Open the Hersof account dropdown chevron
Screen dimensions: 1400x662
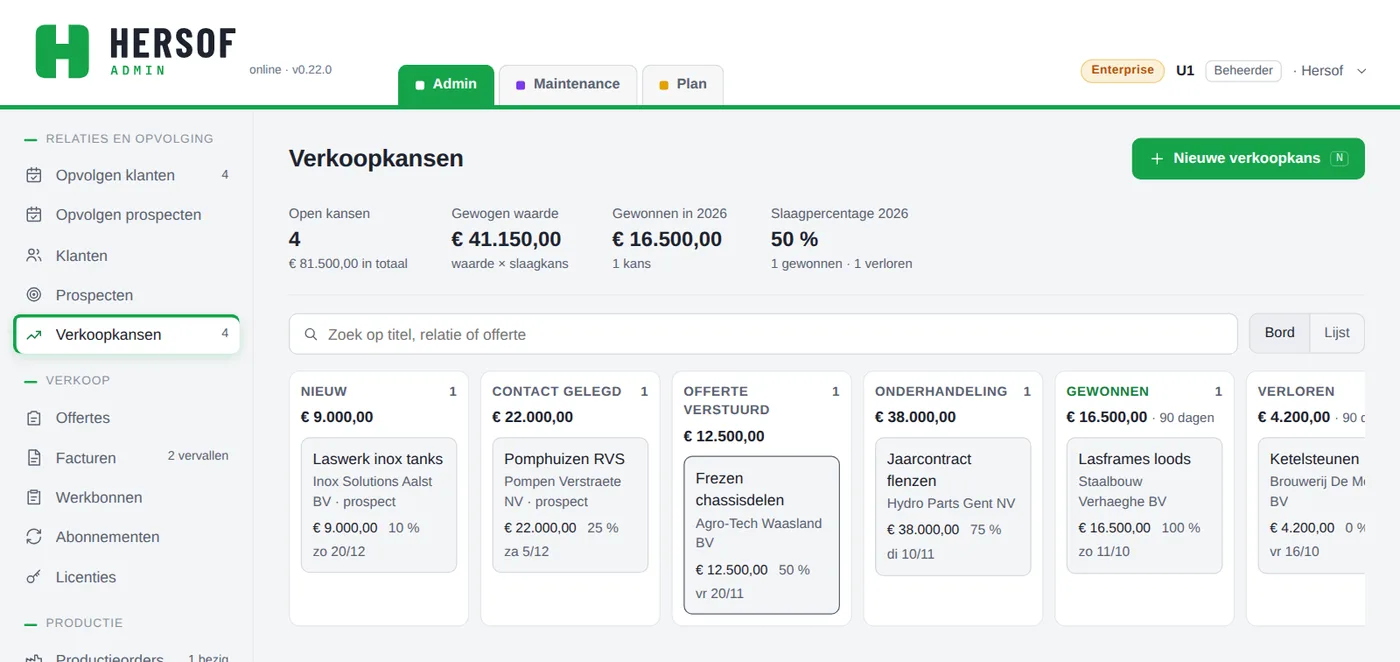coord(1362,71)
